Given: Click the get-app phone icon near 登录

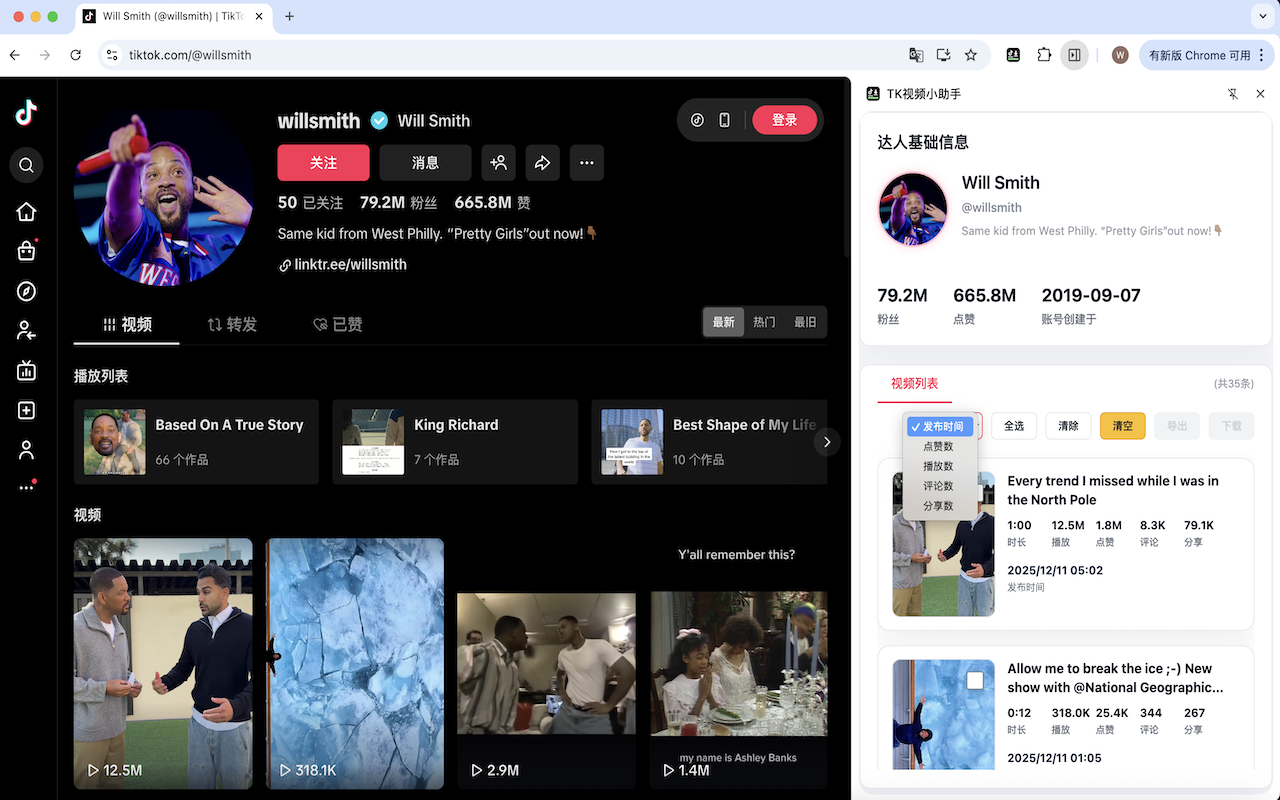Looking at the screenshot, I should point(725,120).
